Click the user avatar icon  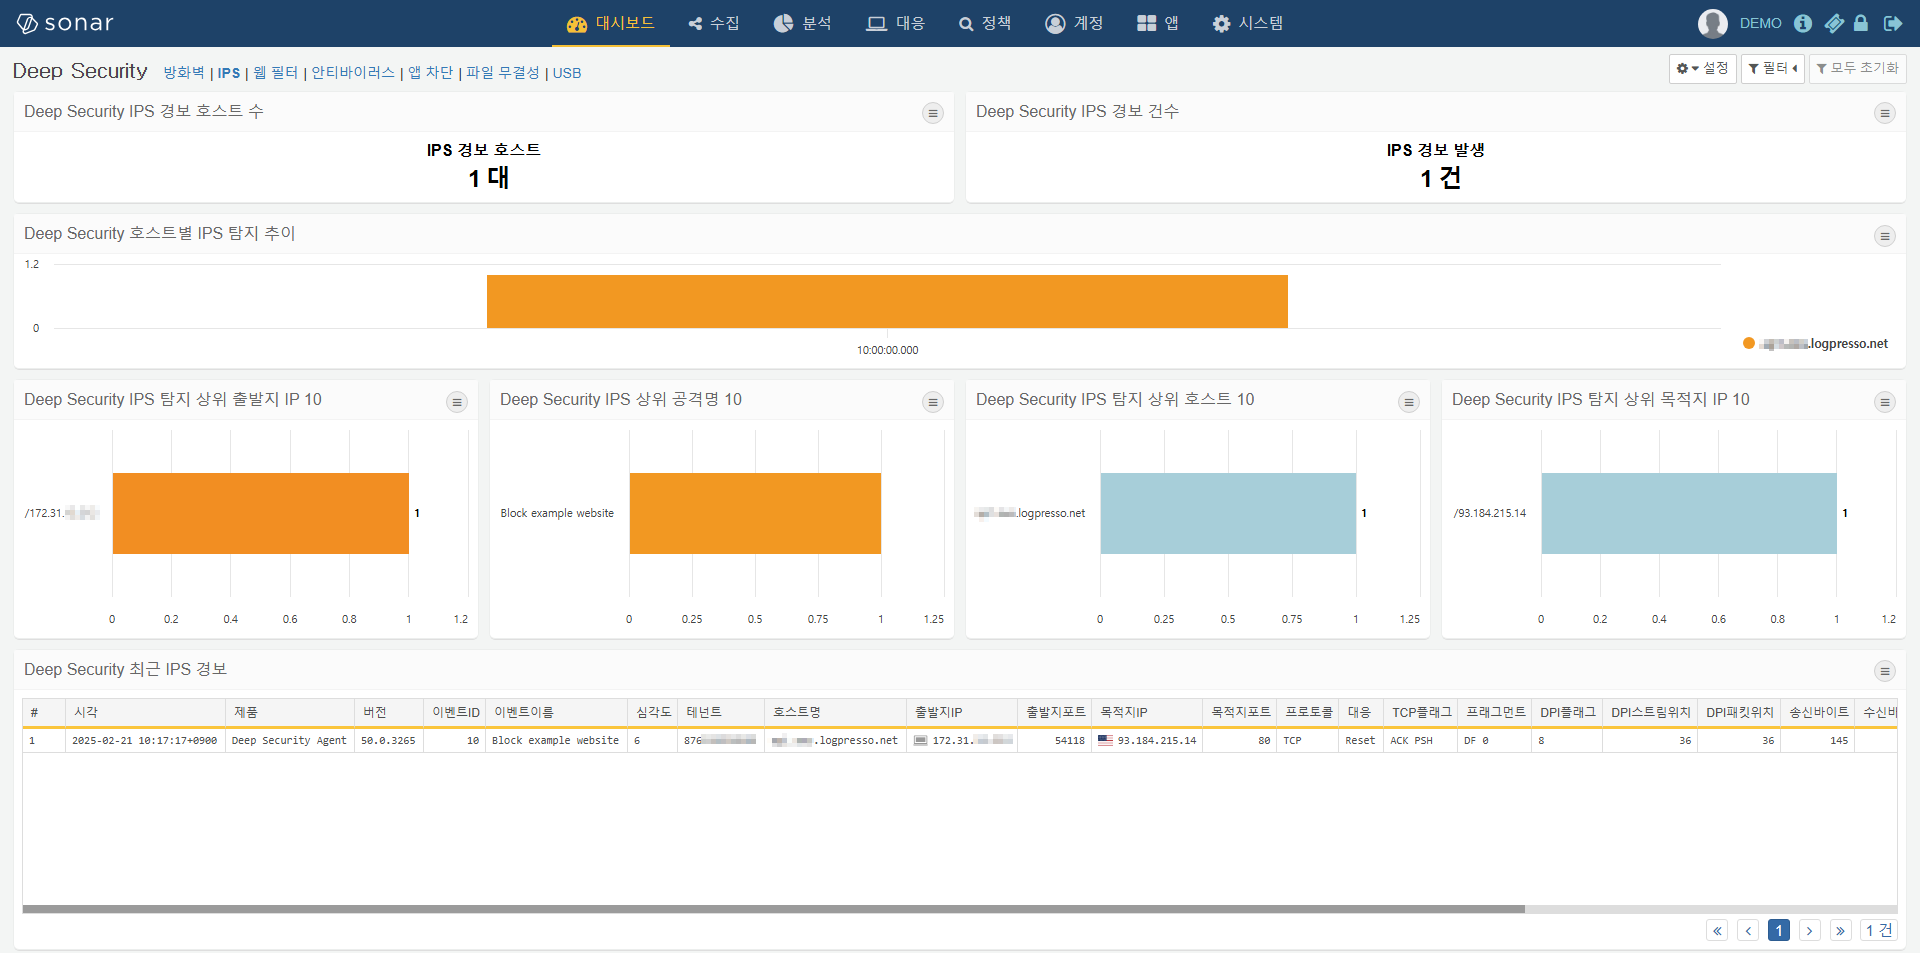[1712, 23]
